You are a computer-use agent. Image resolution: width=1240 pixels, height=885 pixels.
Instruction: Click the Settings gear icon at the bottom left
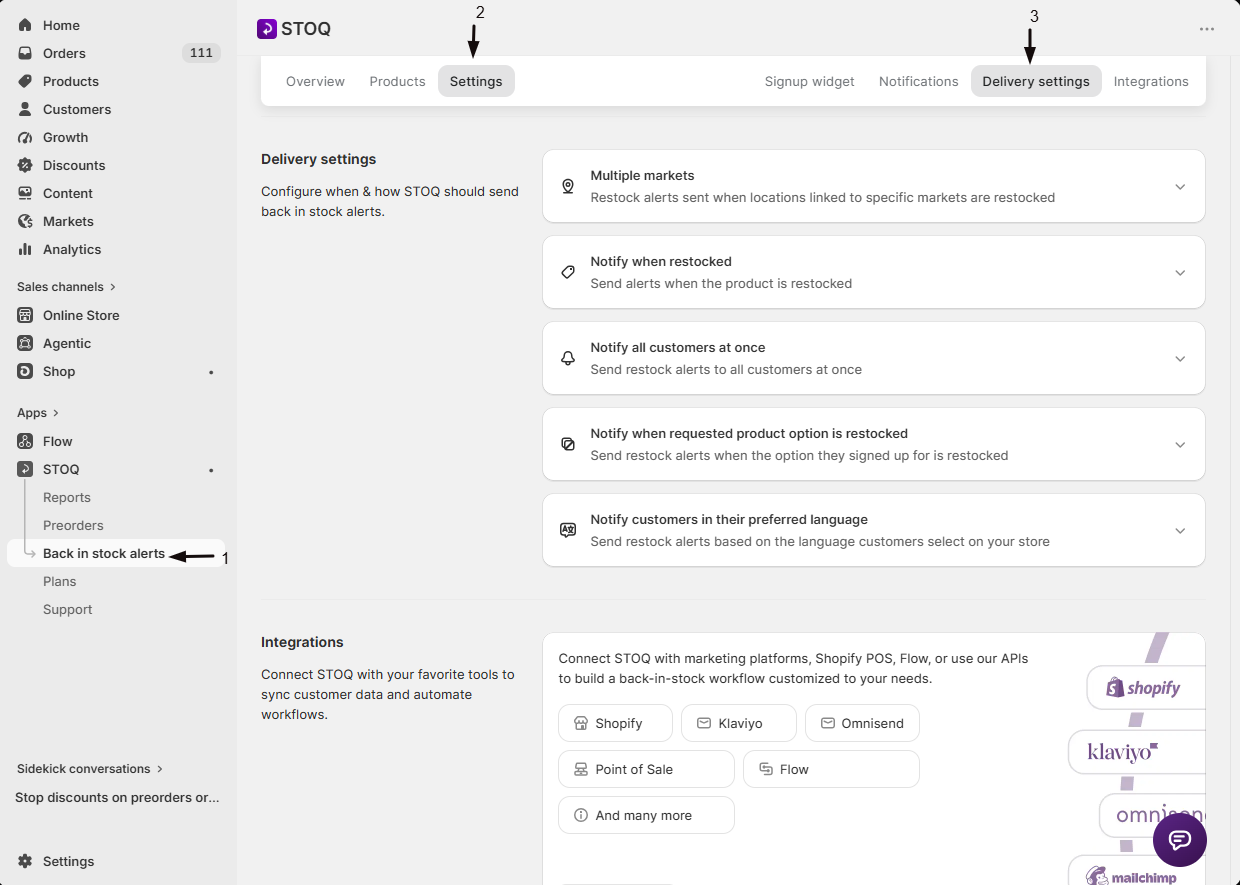[x=25, y=861]
